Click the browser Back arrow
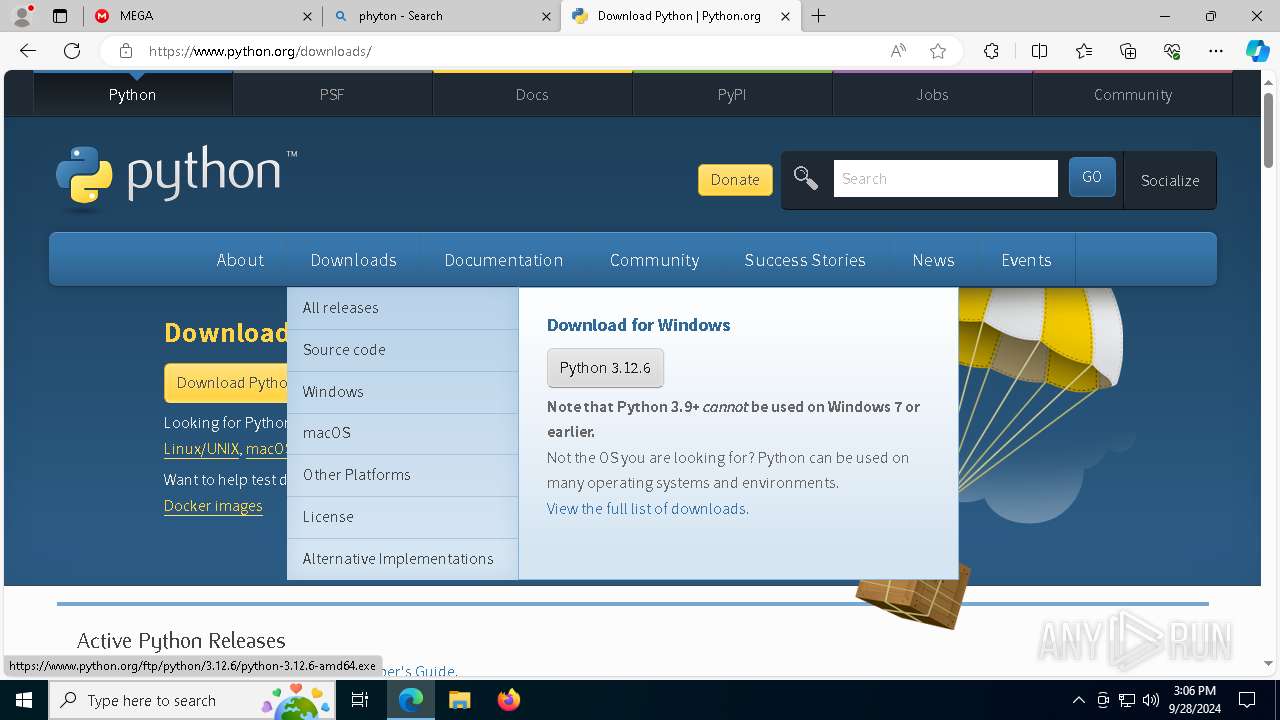1280x720 pixels. click(28, 51)
